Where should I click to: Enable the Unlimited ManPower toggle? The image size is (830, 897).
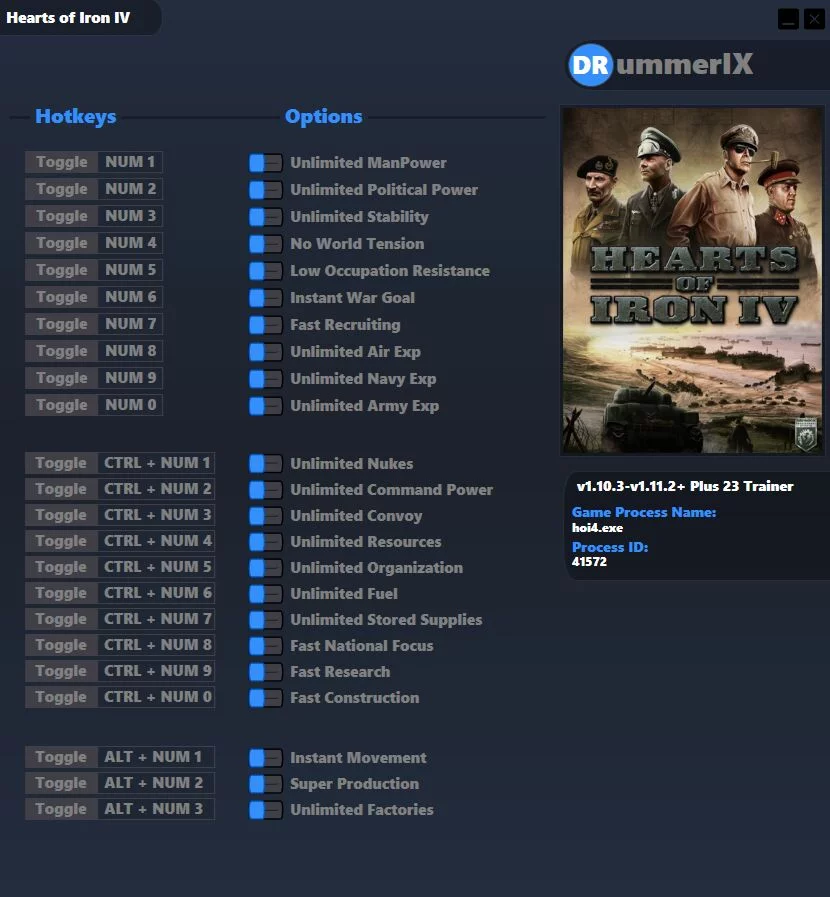coord(266,163)
